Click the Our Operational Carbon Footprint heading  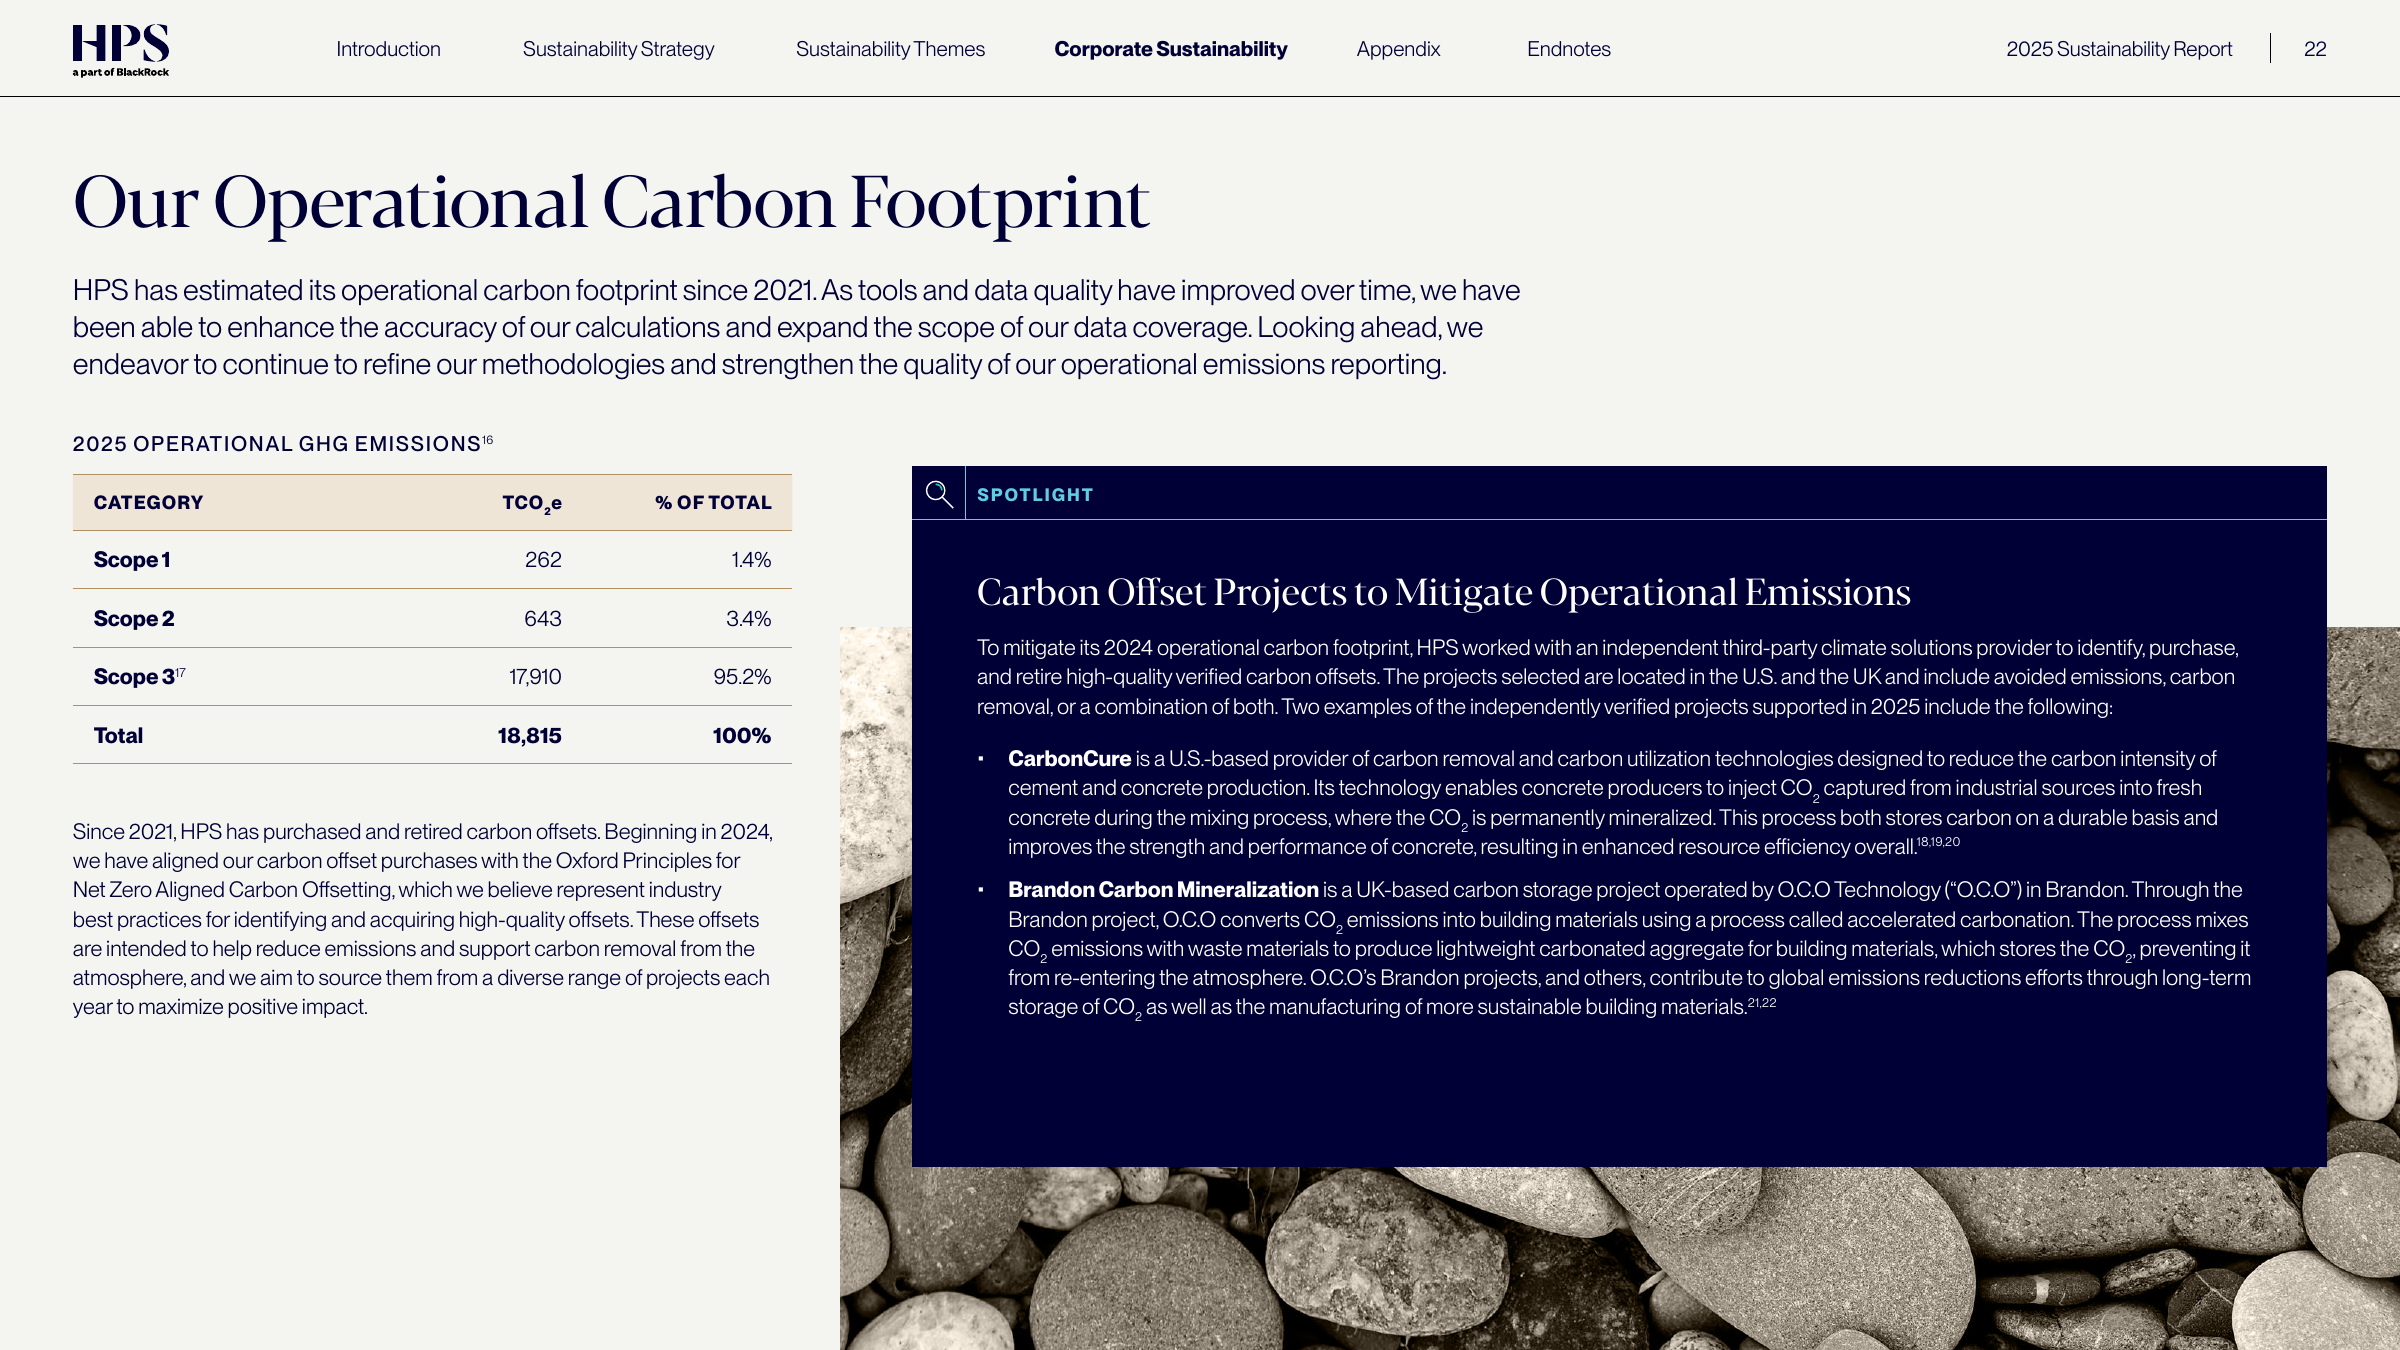coord(611,203)
